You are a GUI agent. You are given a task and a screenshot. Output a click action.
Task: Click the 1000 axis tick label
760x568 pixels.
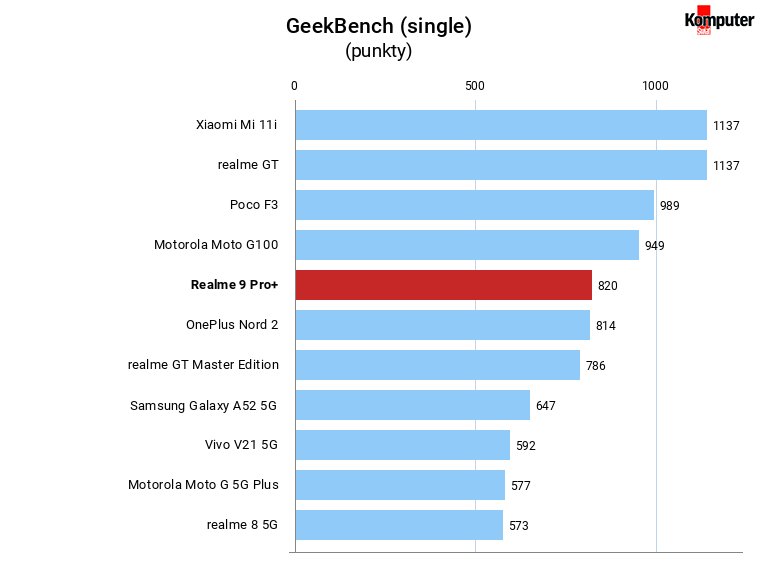[655, 86]
